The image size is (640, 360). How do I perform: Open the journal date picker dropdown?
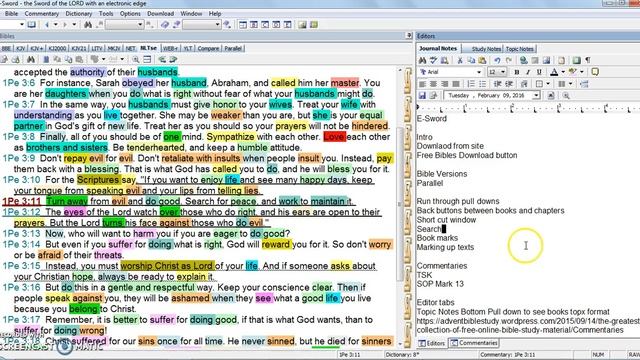(x=536, y=96)
